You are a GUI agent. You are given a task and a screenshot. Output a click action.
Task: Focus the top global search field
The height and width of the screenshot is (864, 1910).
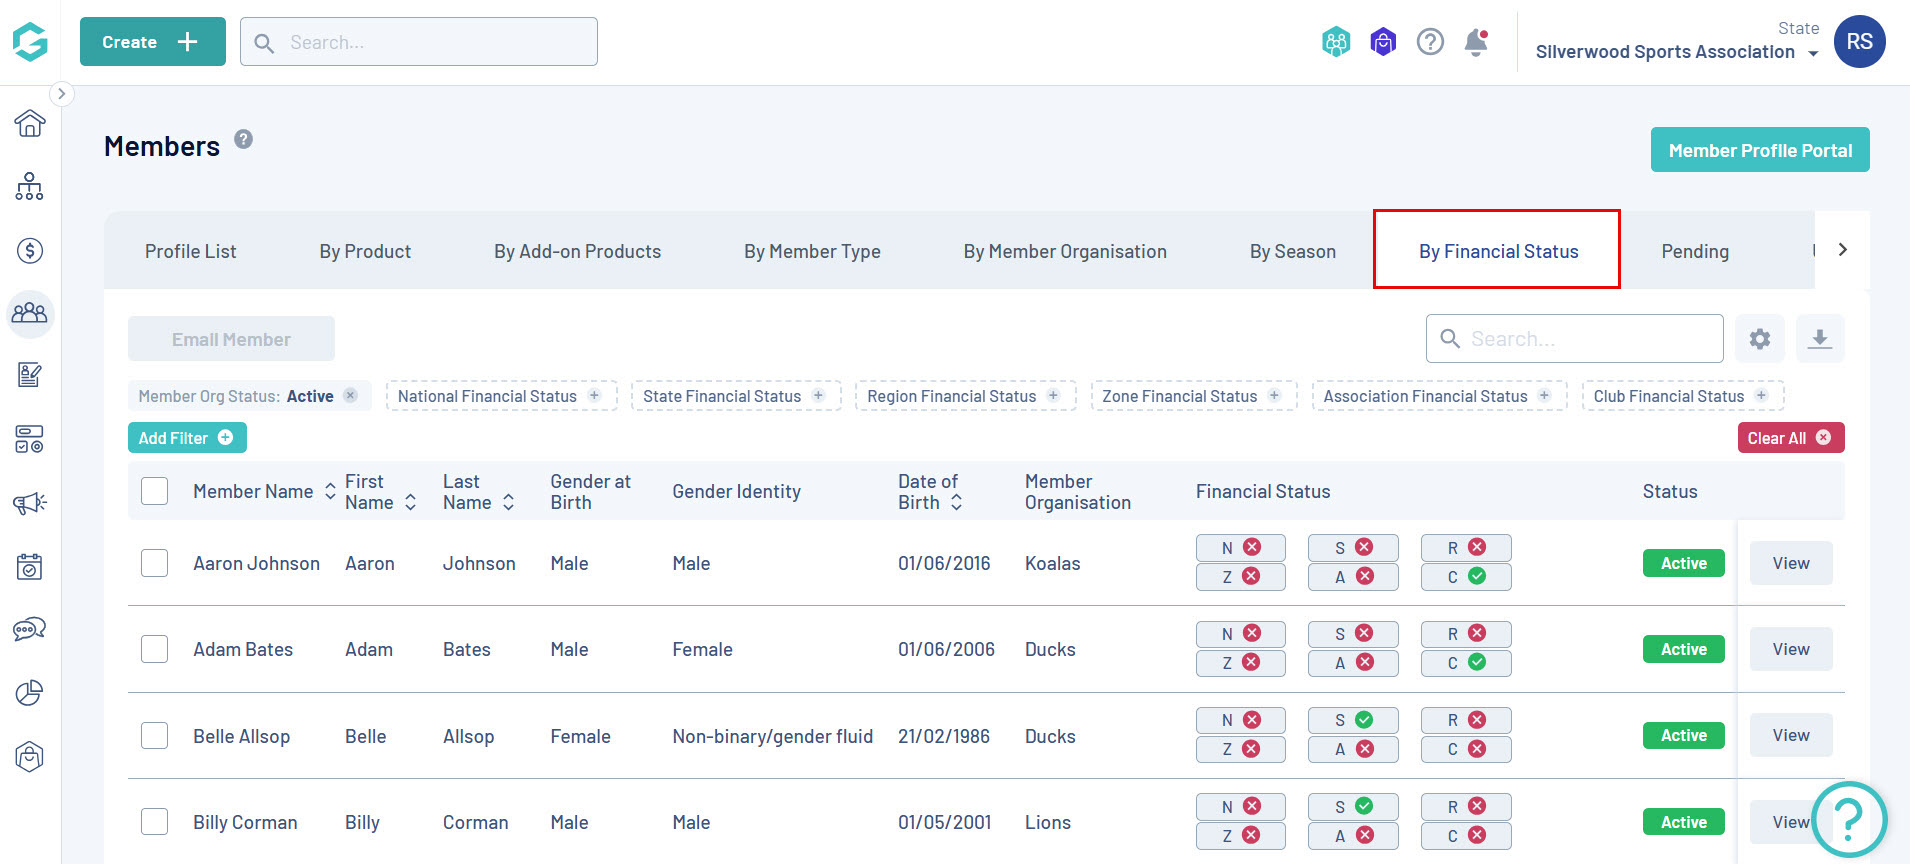point(419,42)
